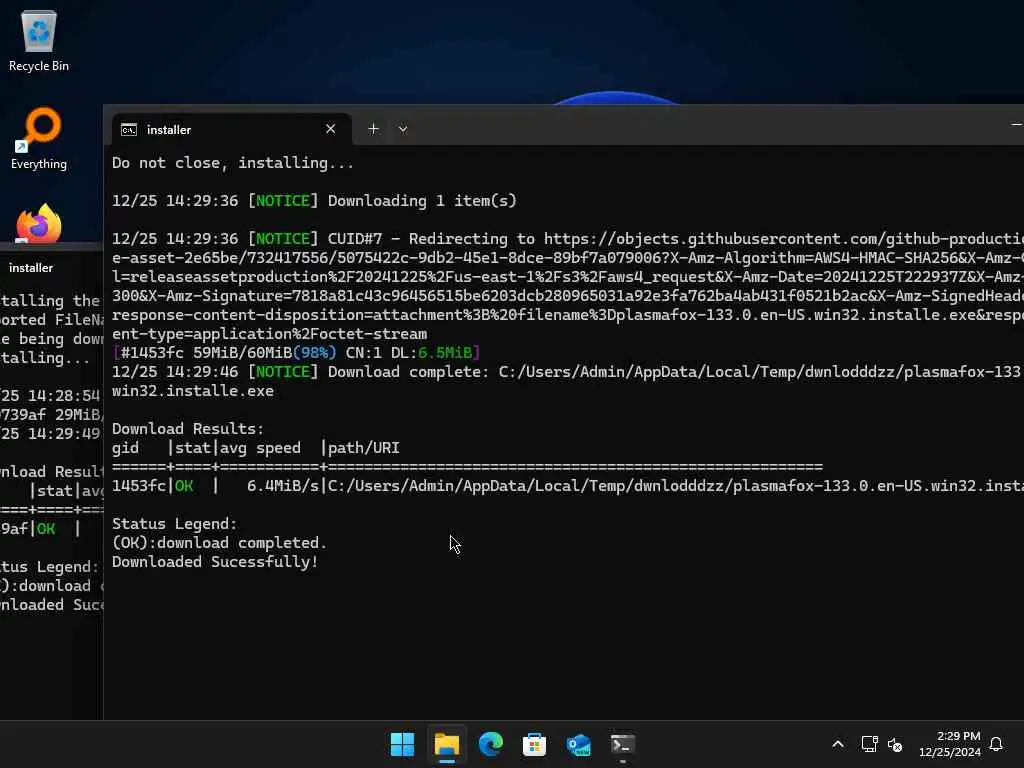Image resolution: width=1024 pixels, height=768 pixels.
Task: Click the 'Do not close, installing...' line
Action: (x=233, y=163)
